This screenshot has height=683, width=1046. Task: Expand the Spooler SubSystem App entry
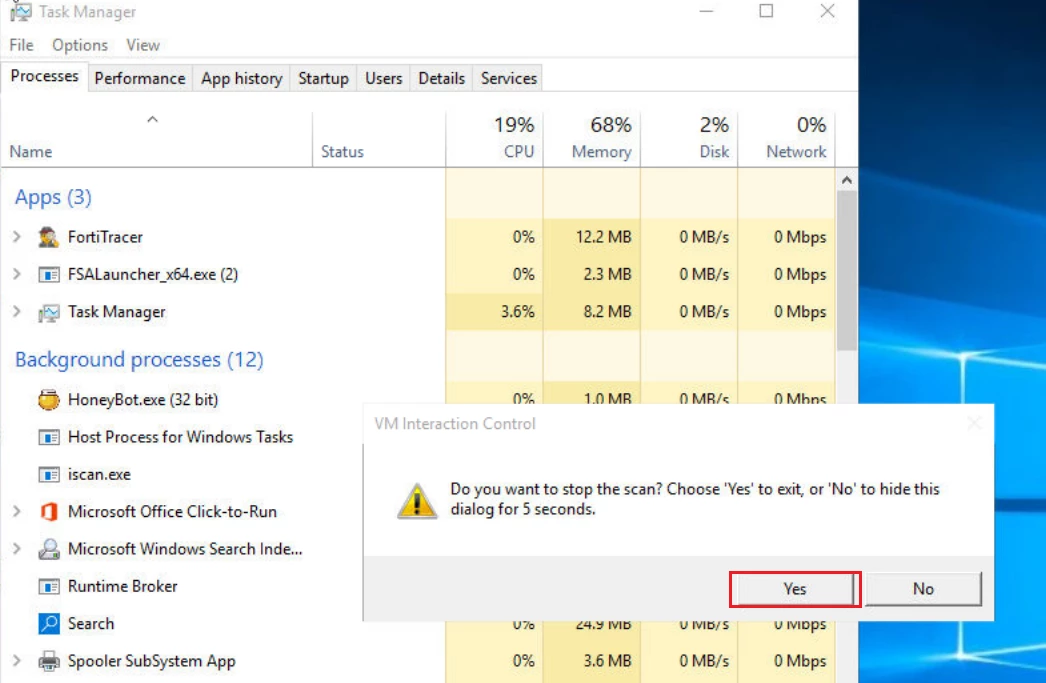point(17,661)
